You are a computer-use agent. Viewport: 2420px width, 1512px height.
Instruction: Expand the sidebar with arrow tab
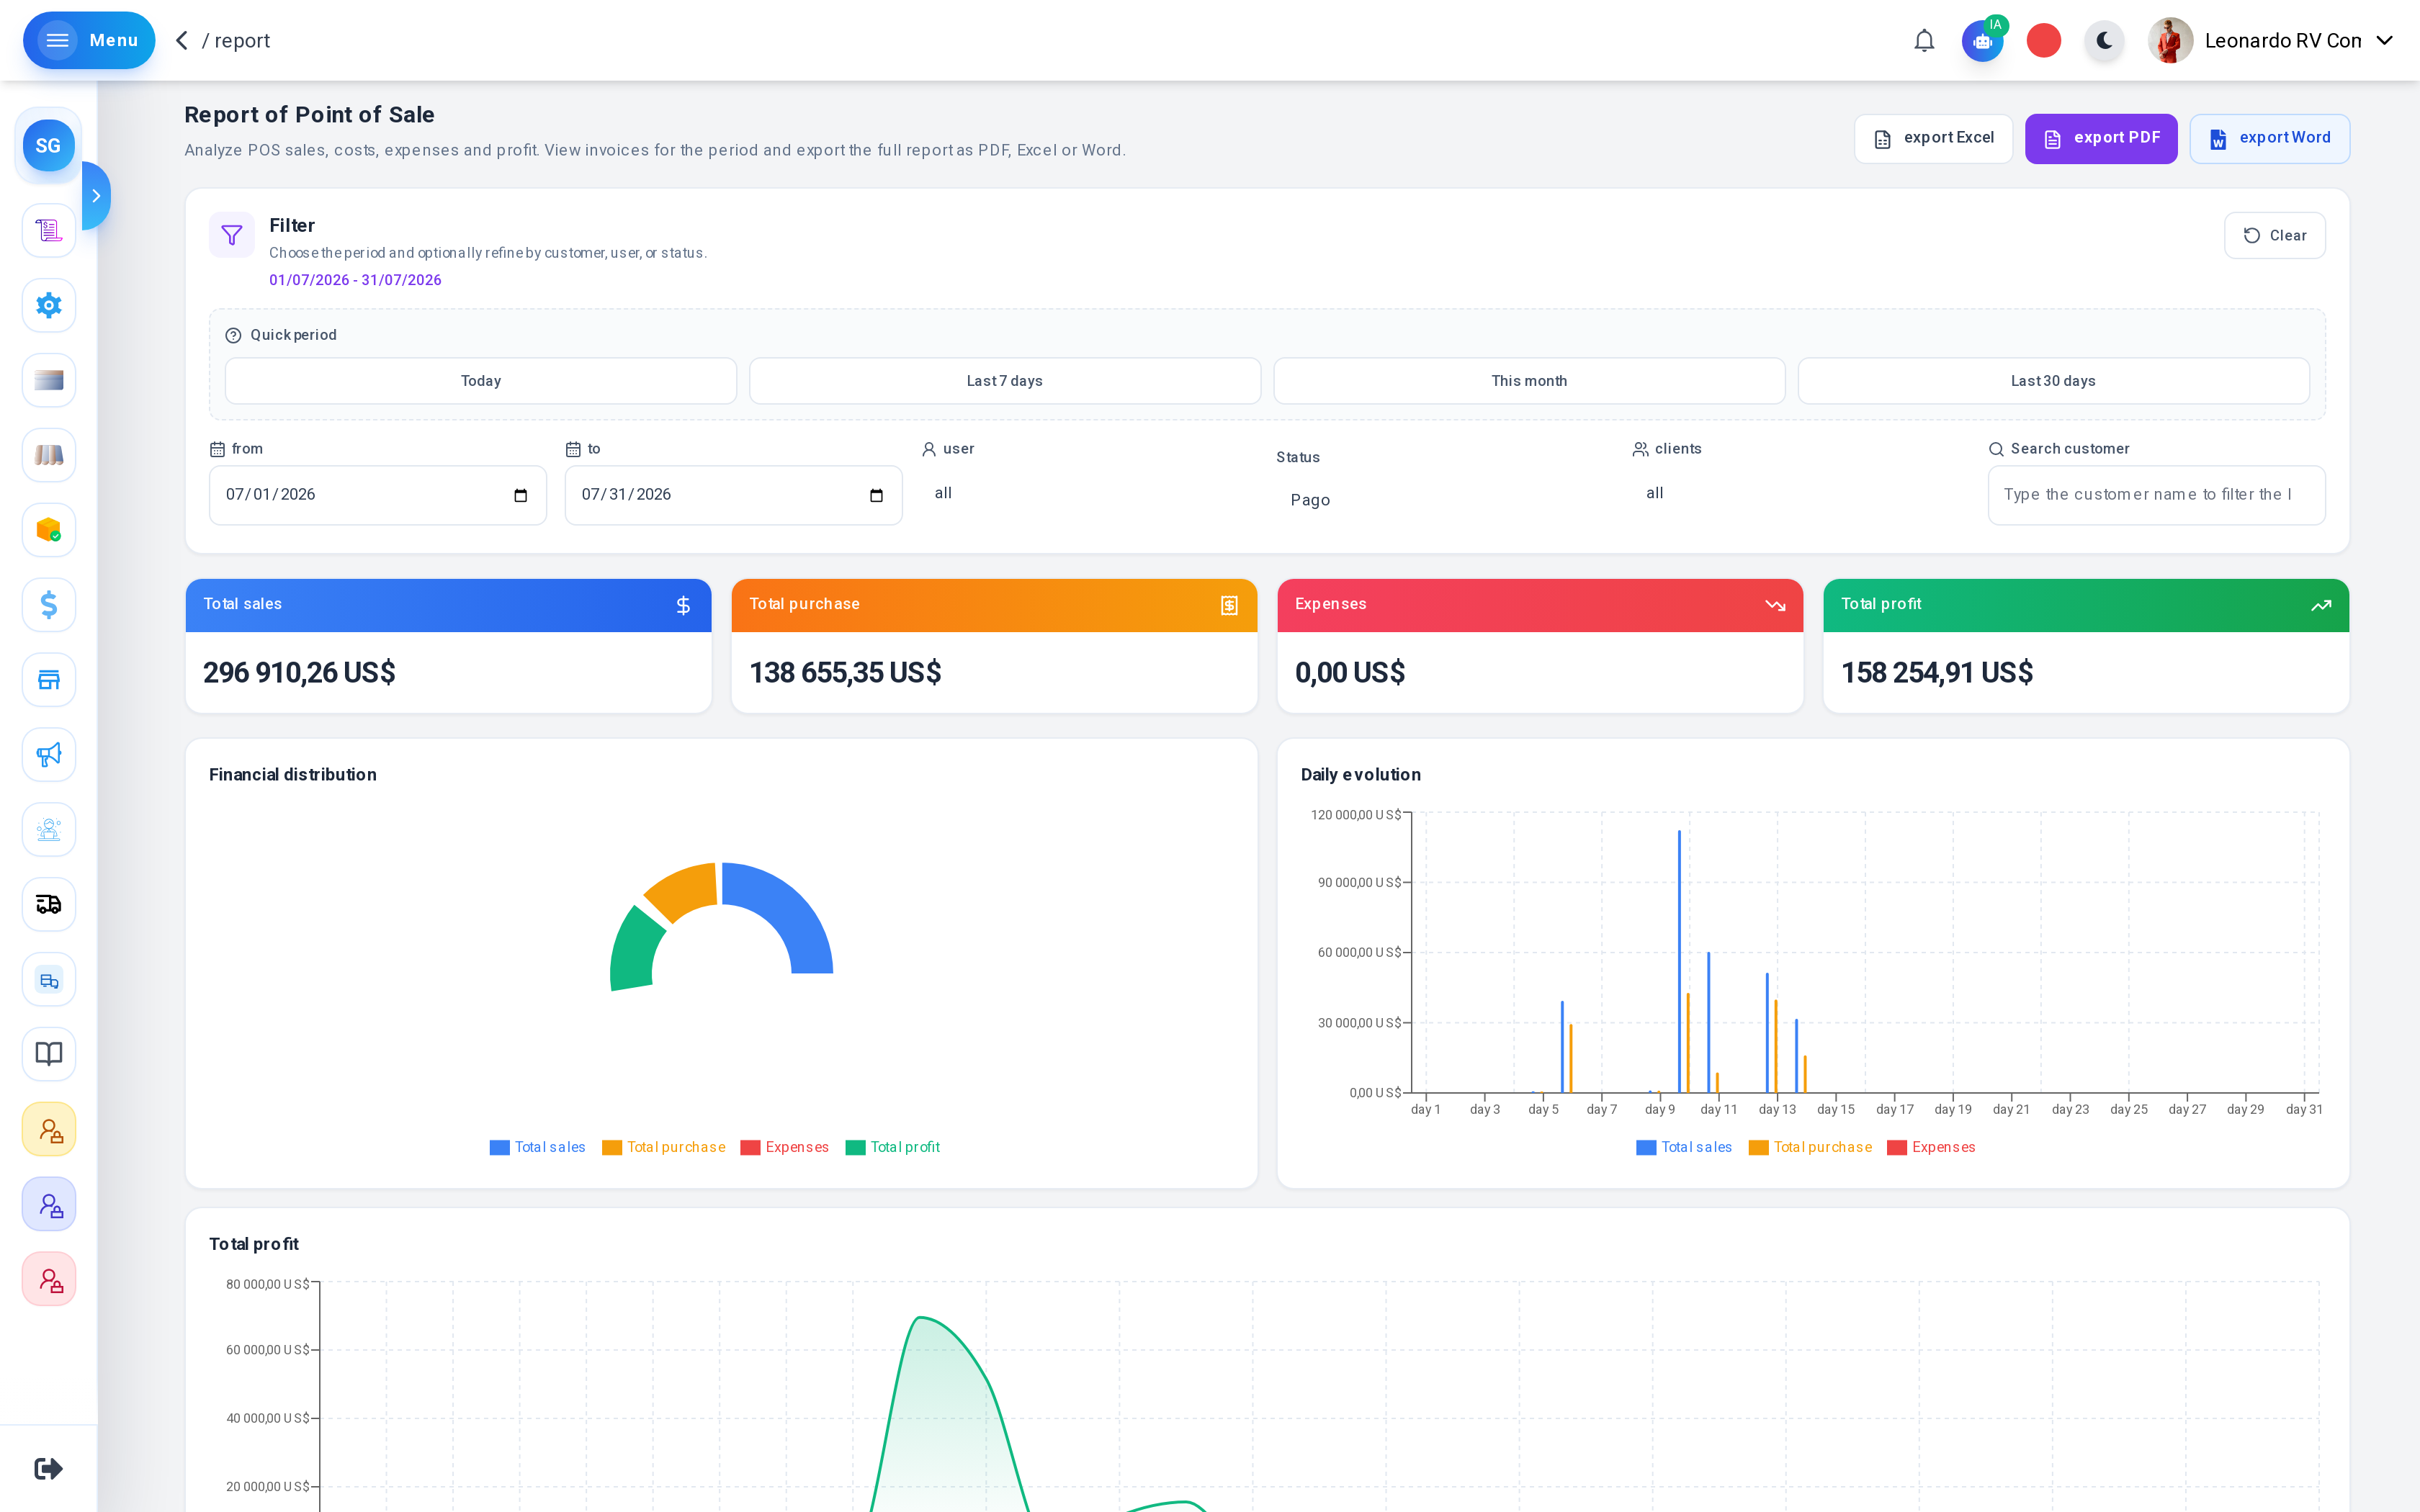96,196
